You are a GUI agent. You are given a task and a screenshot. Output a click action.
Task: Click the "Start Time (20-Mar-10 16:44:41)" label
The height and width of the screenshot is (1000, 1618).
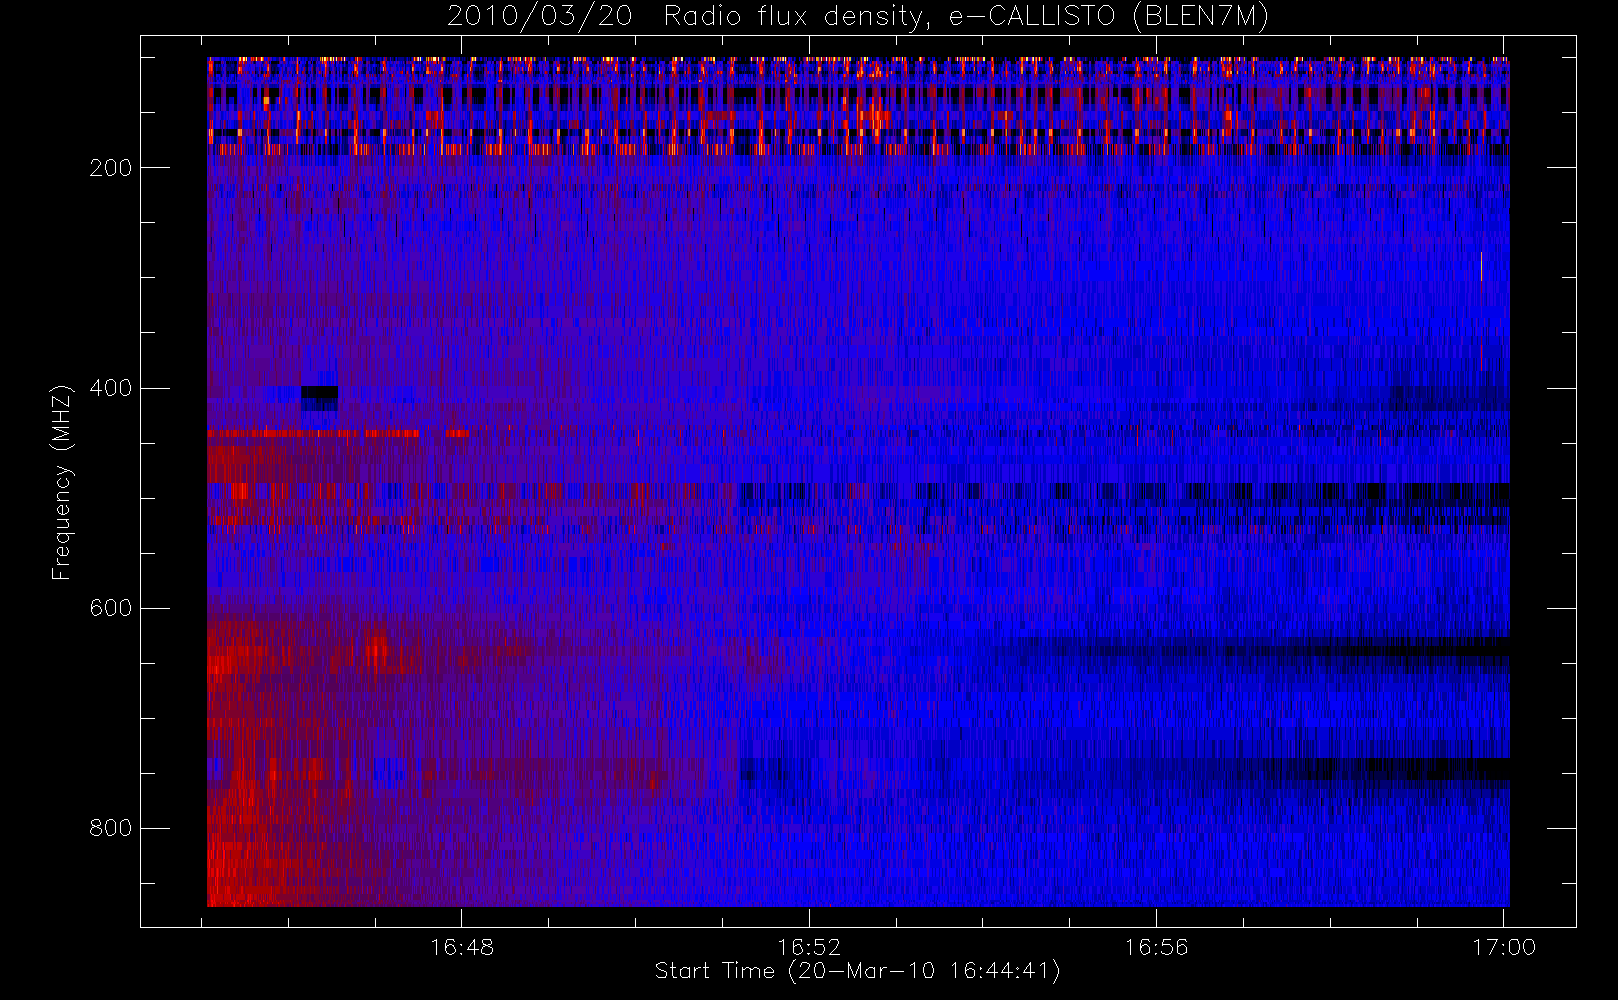coord(857,971)
